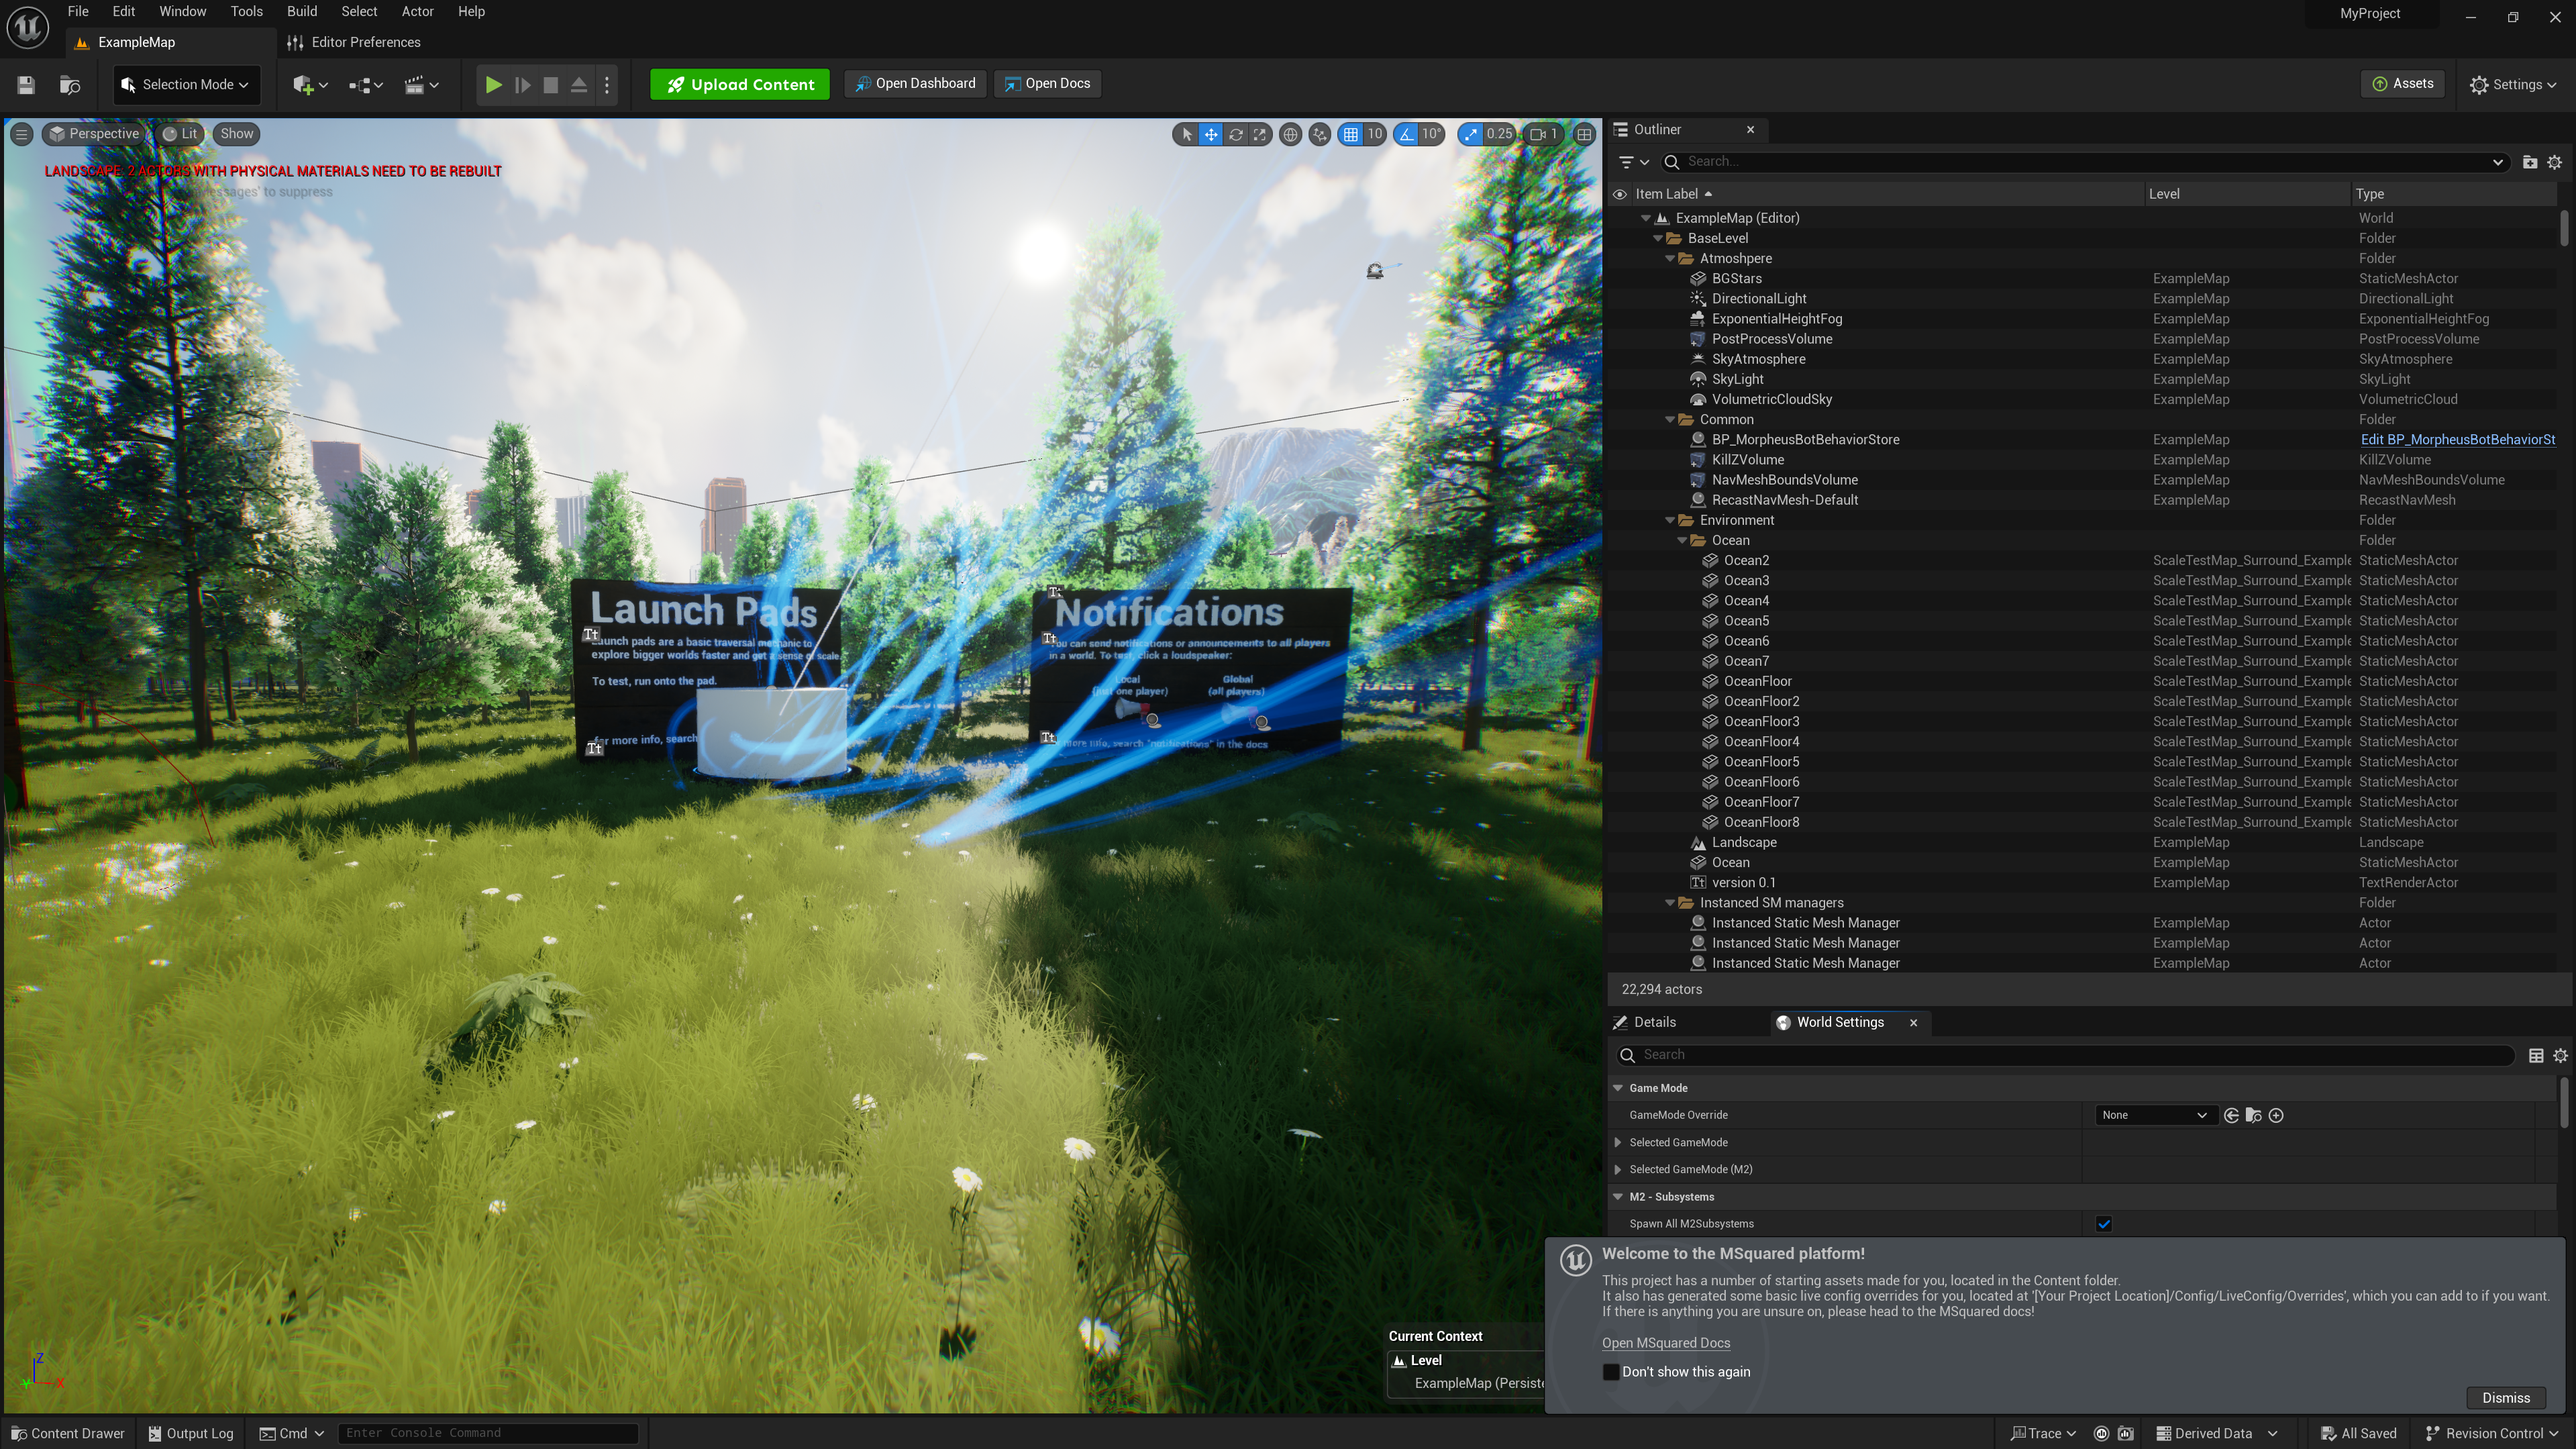Check 'Don't show this again' box
Viewport: 2576px width, 1449px height.
1611,1372
